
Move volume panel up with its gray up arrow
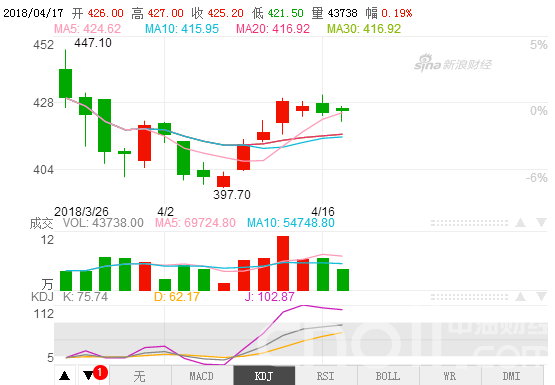(x=520, y=223)
